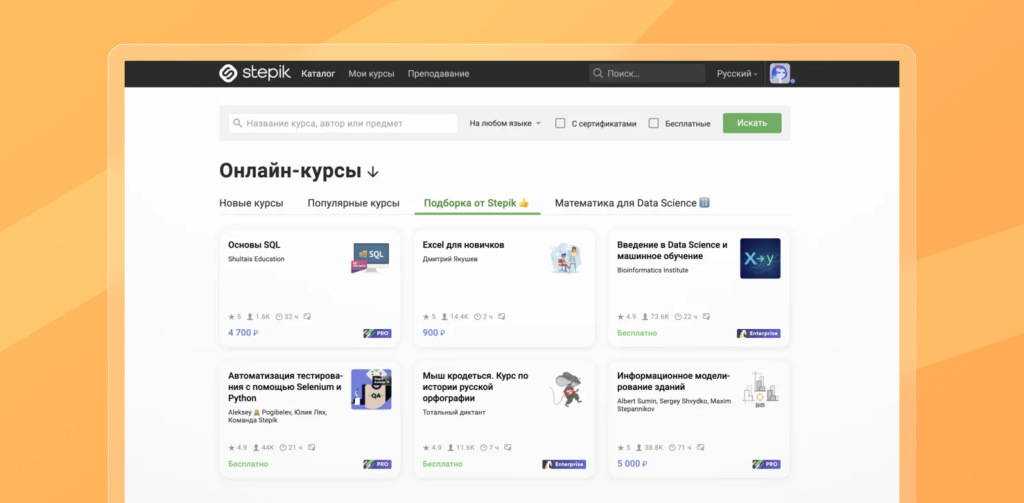1024x503 pixels.
Task: Switch to the Новые курсы tab
Action: [251, 203]
